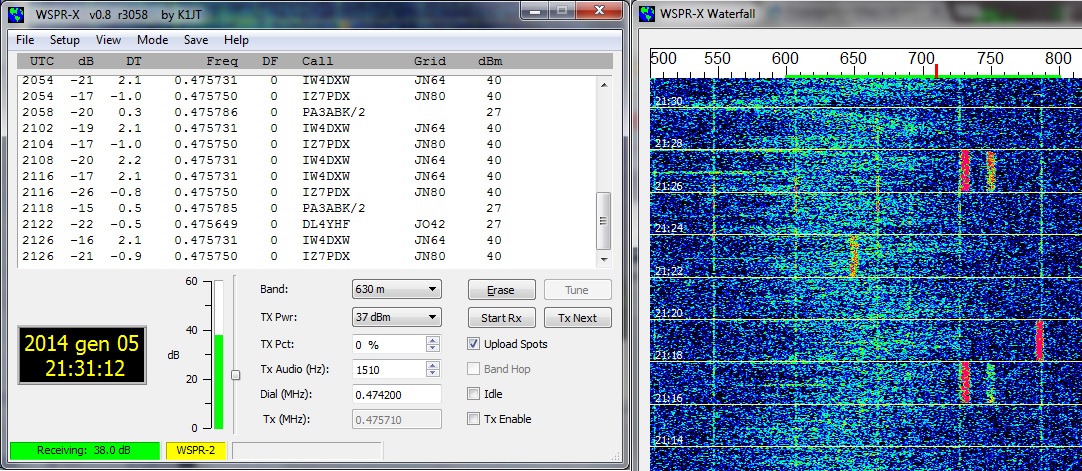Click the Grid column header
Viewport: 1082px width, 471px height.
(430, 61)
